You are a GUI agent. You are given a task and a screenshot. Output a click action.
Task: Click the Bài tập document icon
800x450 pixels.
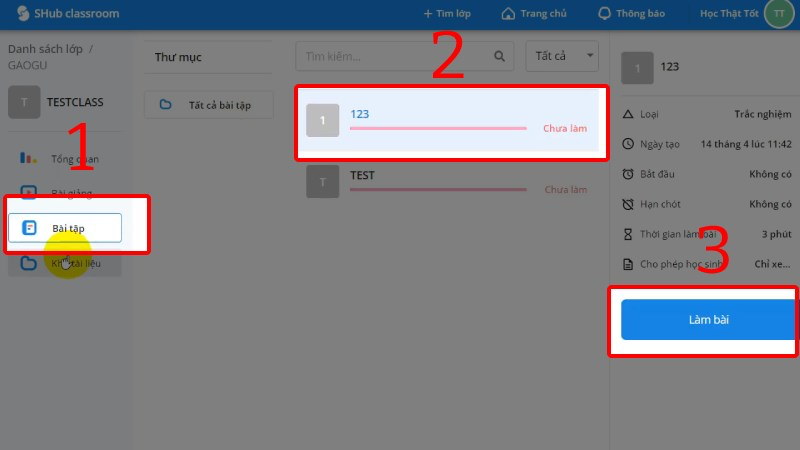pyautogui.click(x=29, y=228)
